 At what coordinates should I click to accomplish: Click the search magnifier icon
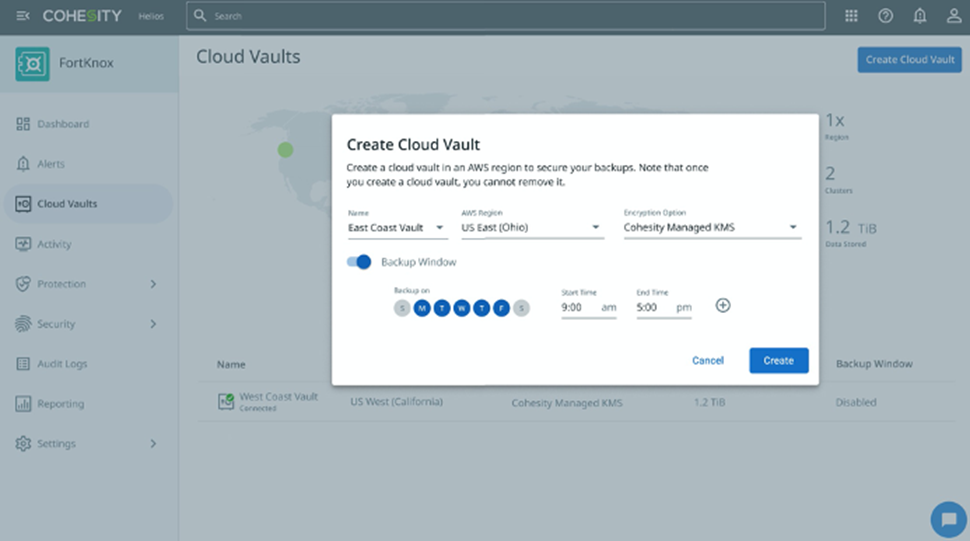point(200,15)
